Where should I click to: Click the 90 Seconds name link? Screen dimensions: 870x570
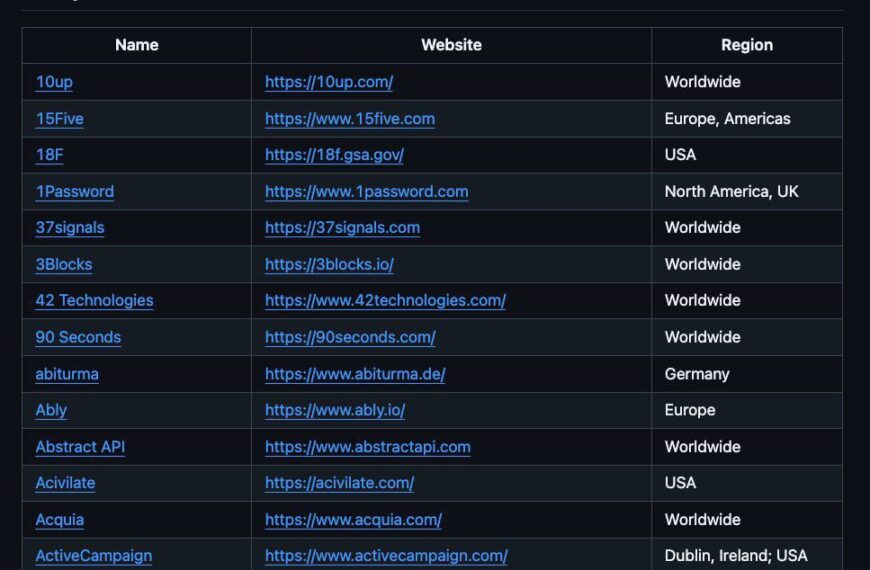78,337
